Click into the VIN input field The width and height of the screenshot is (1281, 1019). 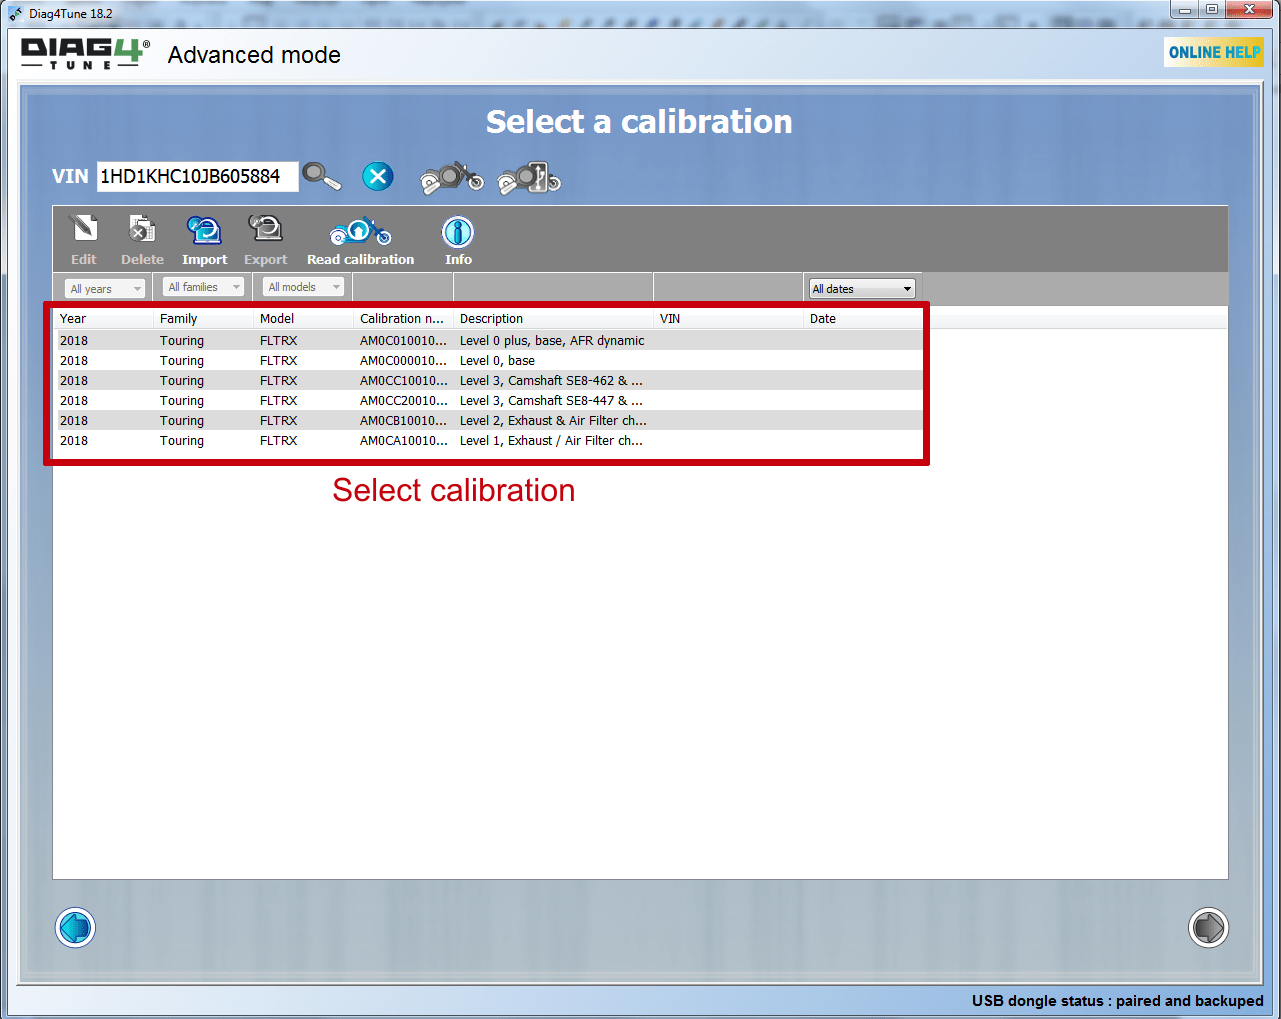pyautogui.click(x=198, y=177)
